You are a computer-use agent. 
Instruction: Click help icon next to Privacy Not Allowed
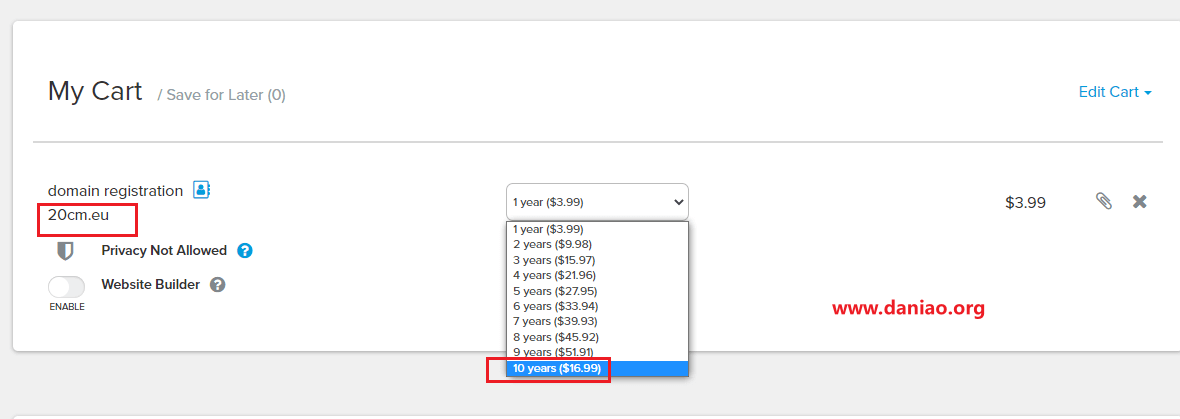(245, 250)
